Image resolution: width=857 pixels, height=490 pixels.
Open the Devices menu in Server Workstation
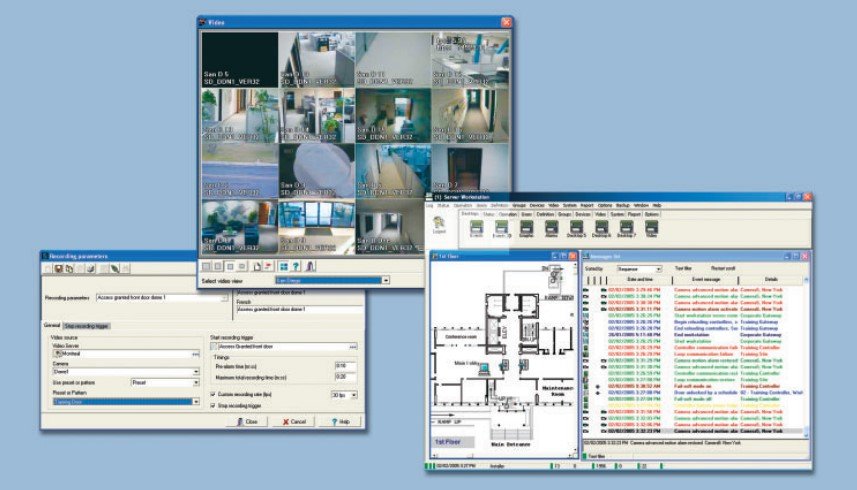pos(537,205)
